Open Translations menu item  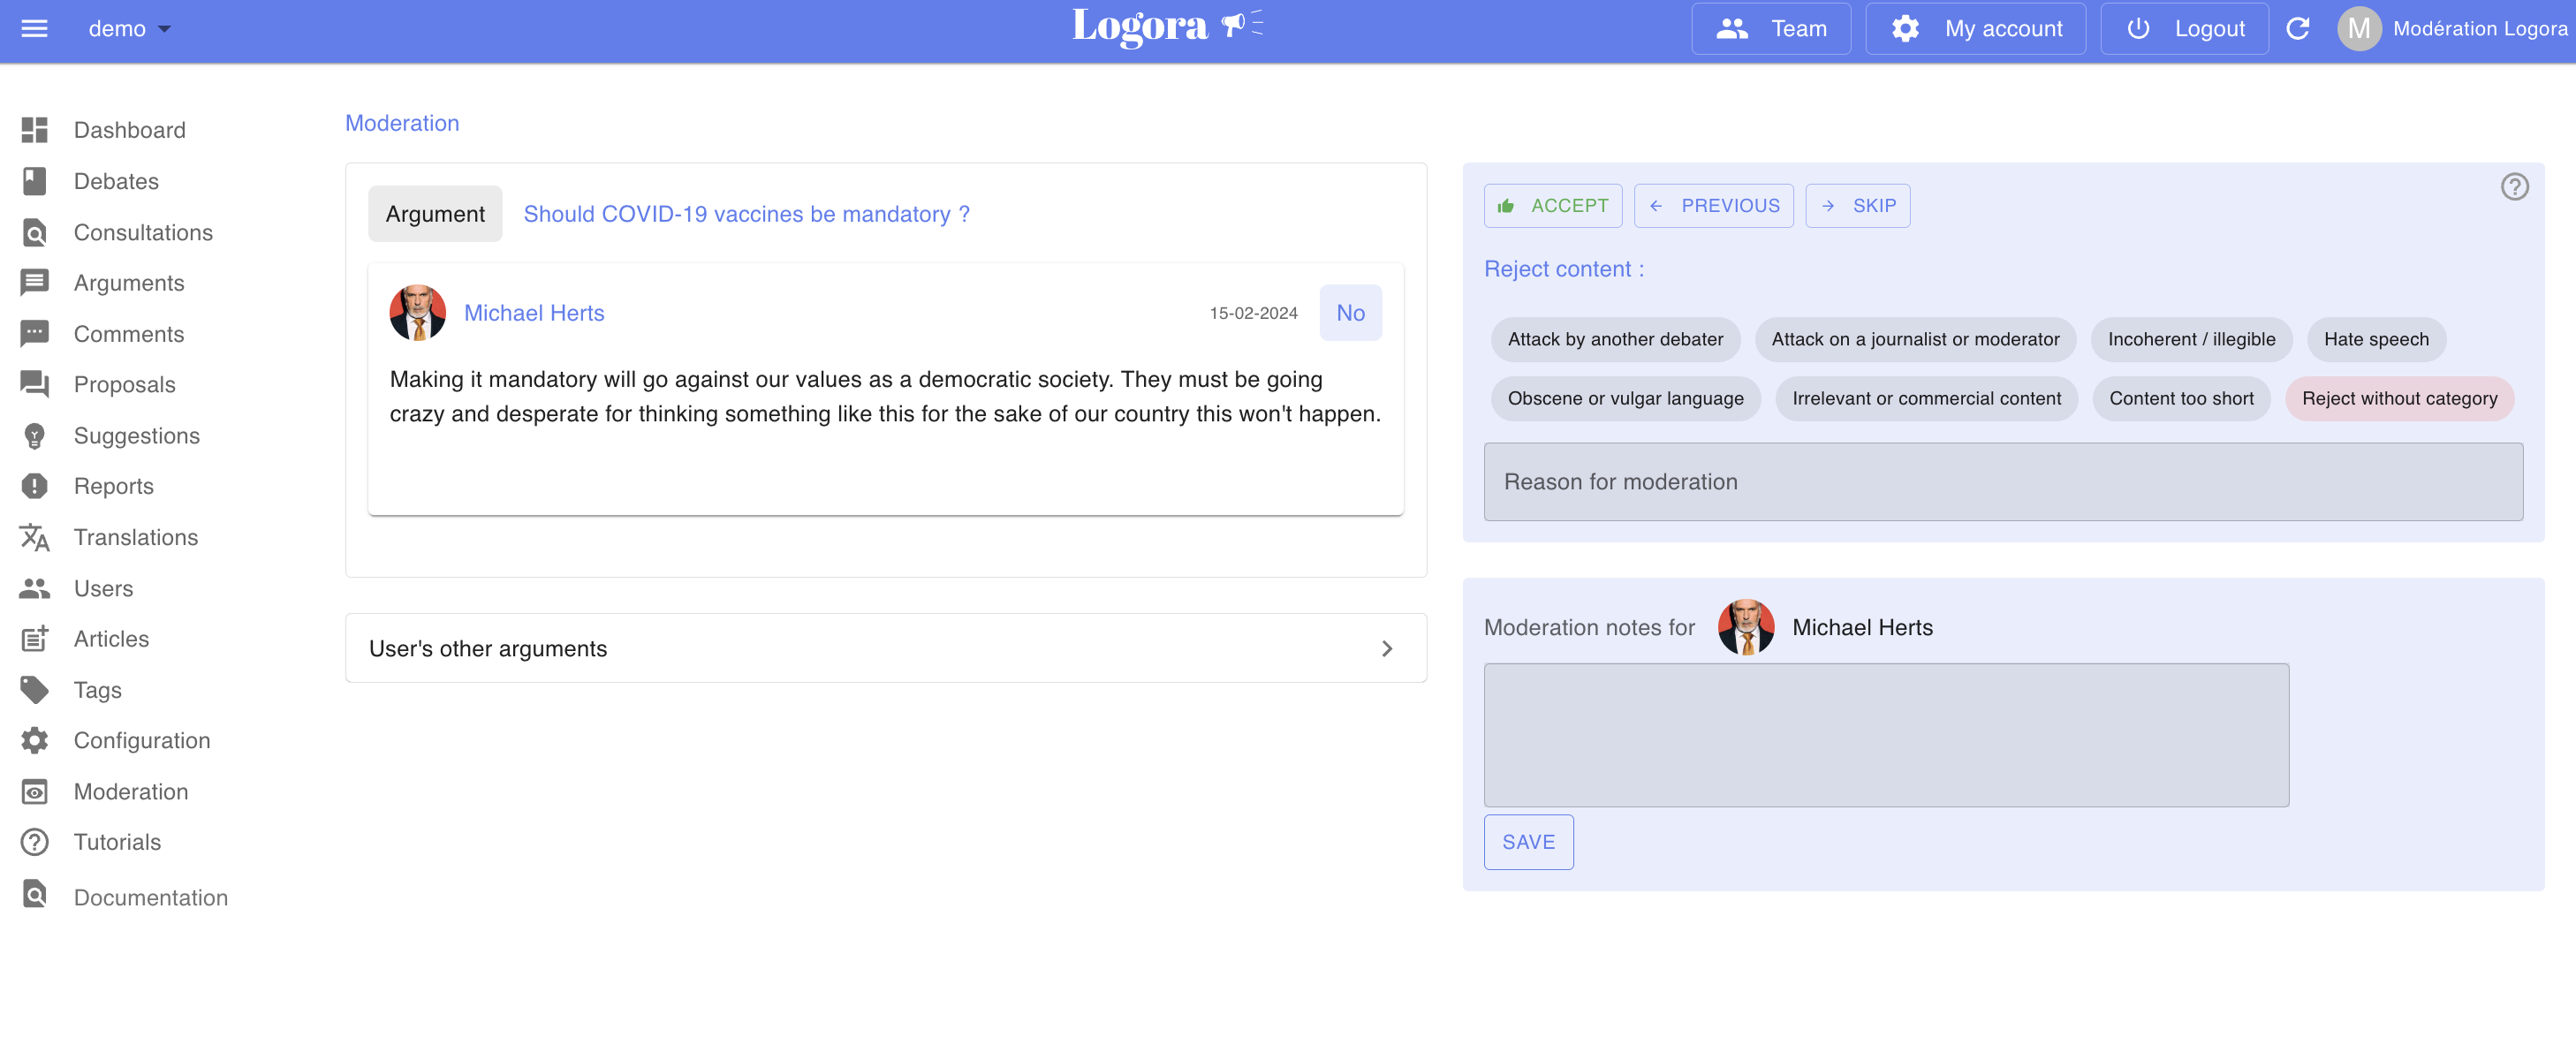136,537
